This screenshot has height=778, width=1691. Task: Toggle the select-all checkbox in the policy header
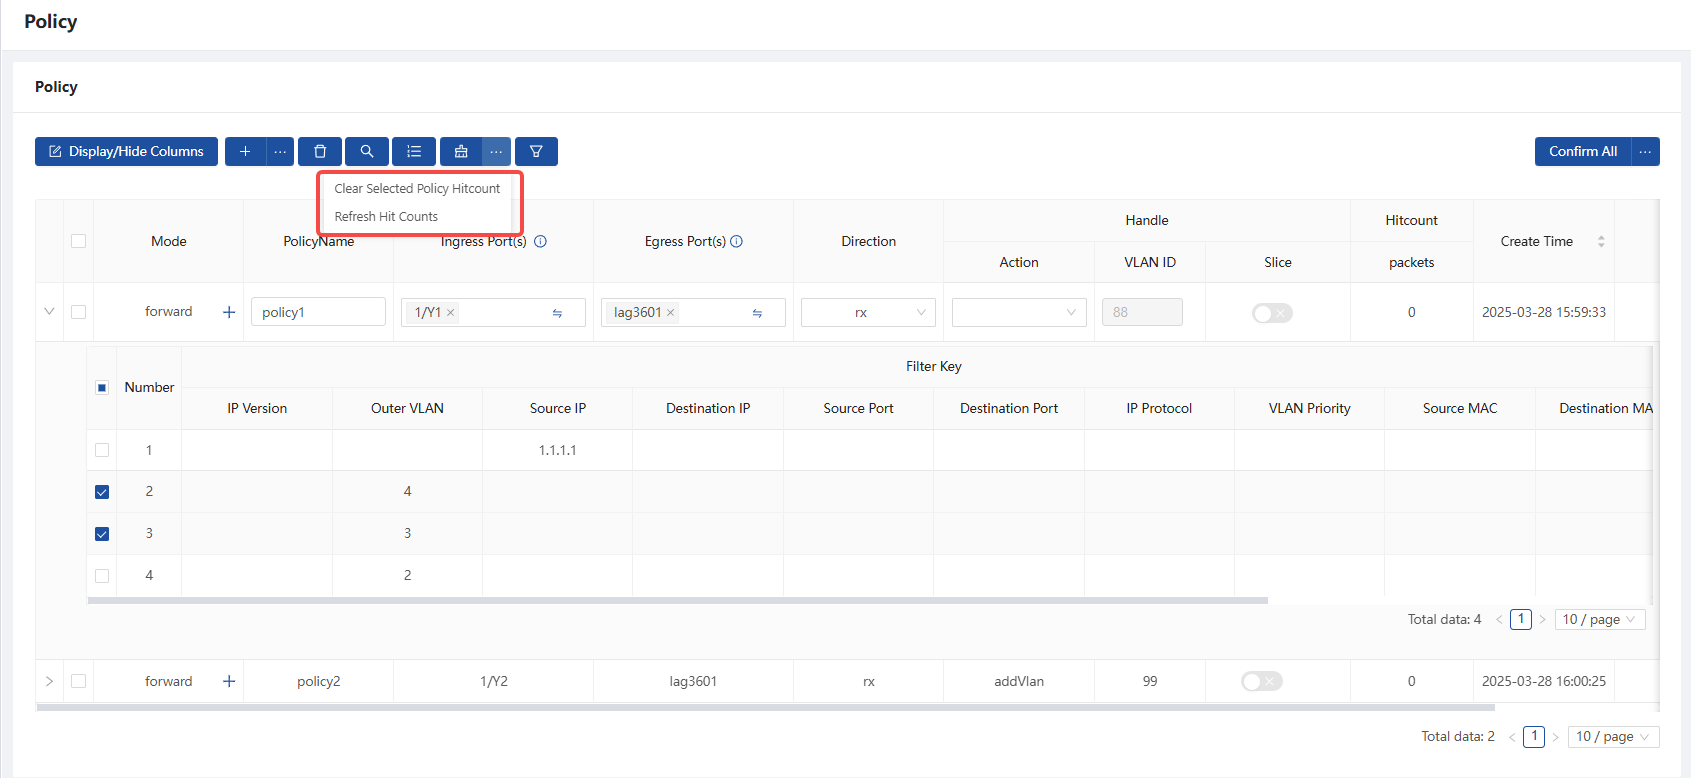point(79,241)
